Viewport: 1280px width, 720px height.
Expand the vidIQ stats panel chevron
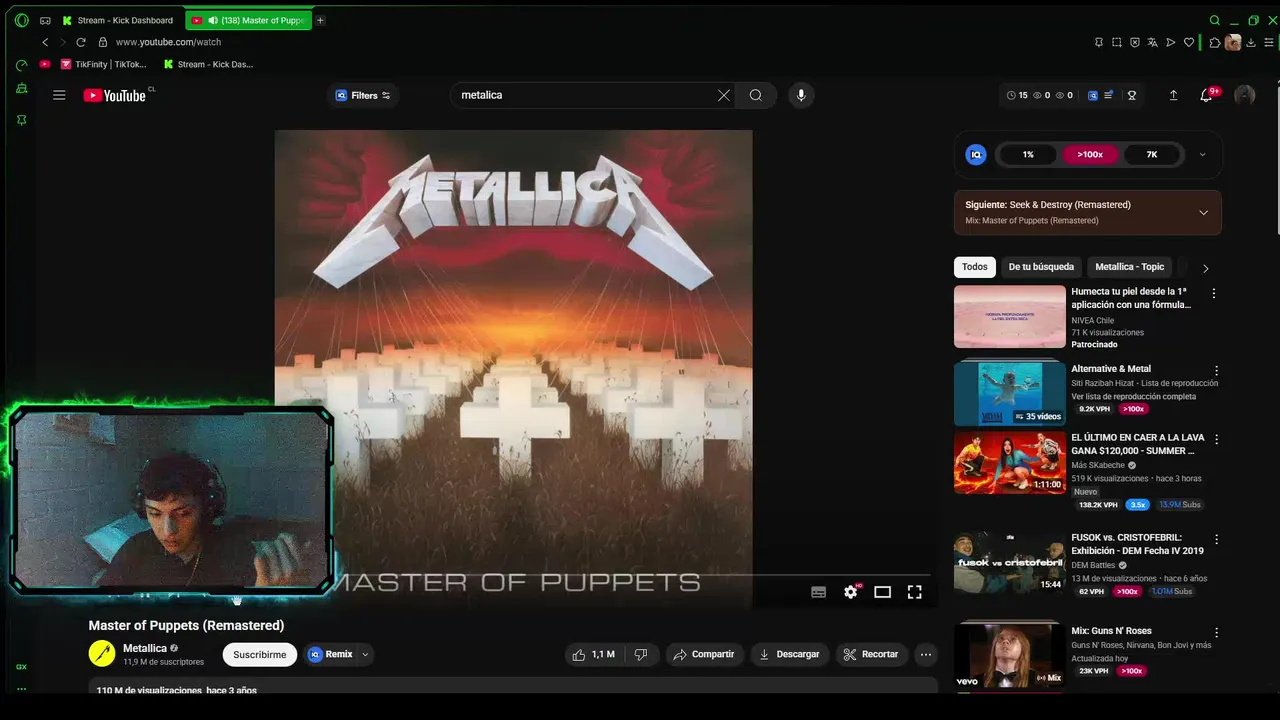(x=1202, y=154)
